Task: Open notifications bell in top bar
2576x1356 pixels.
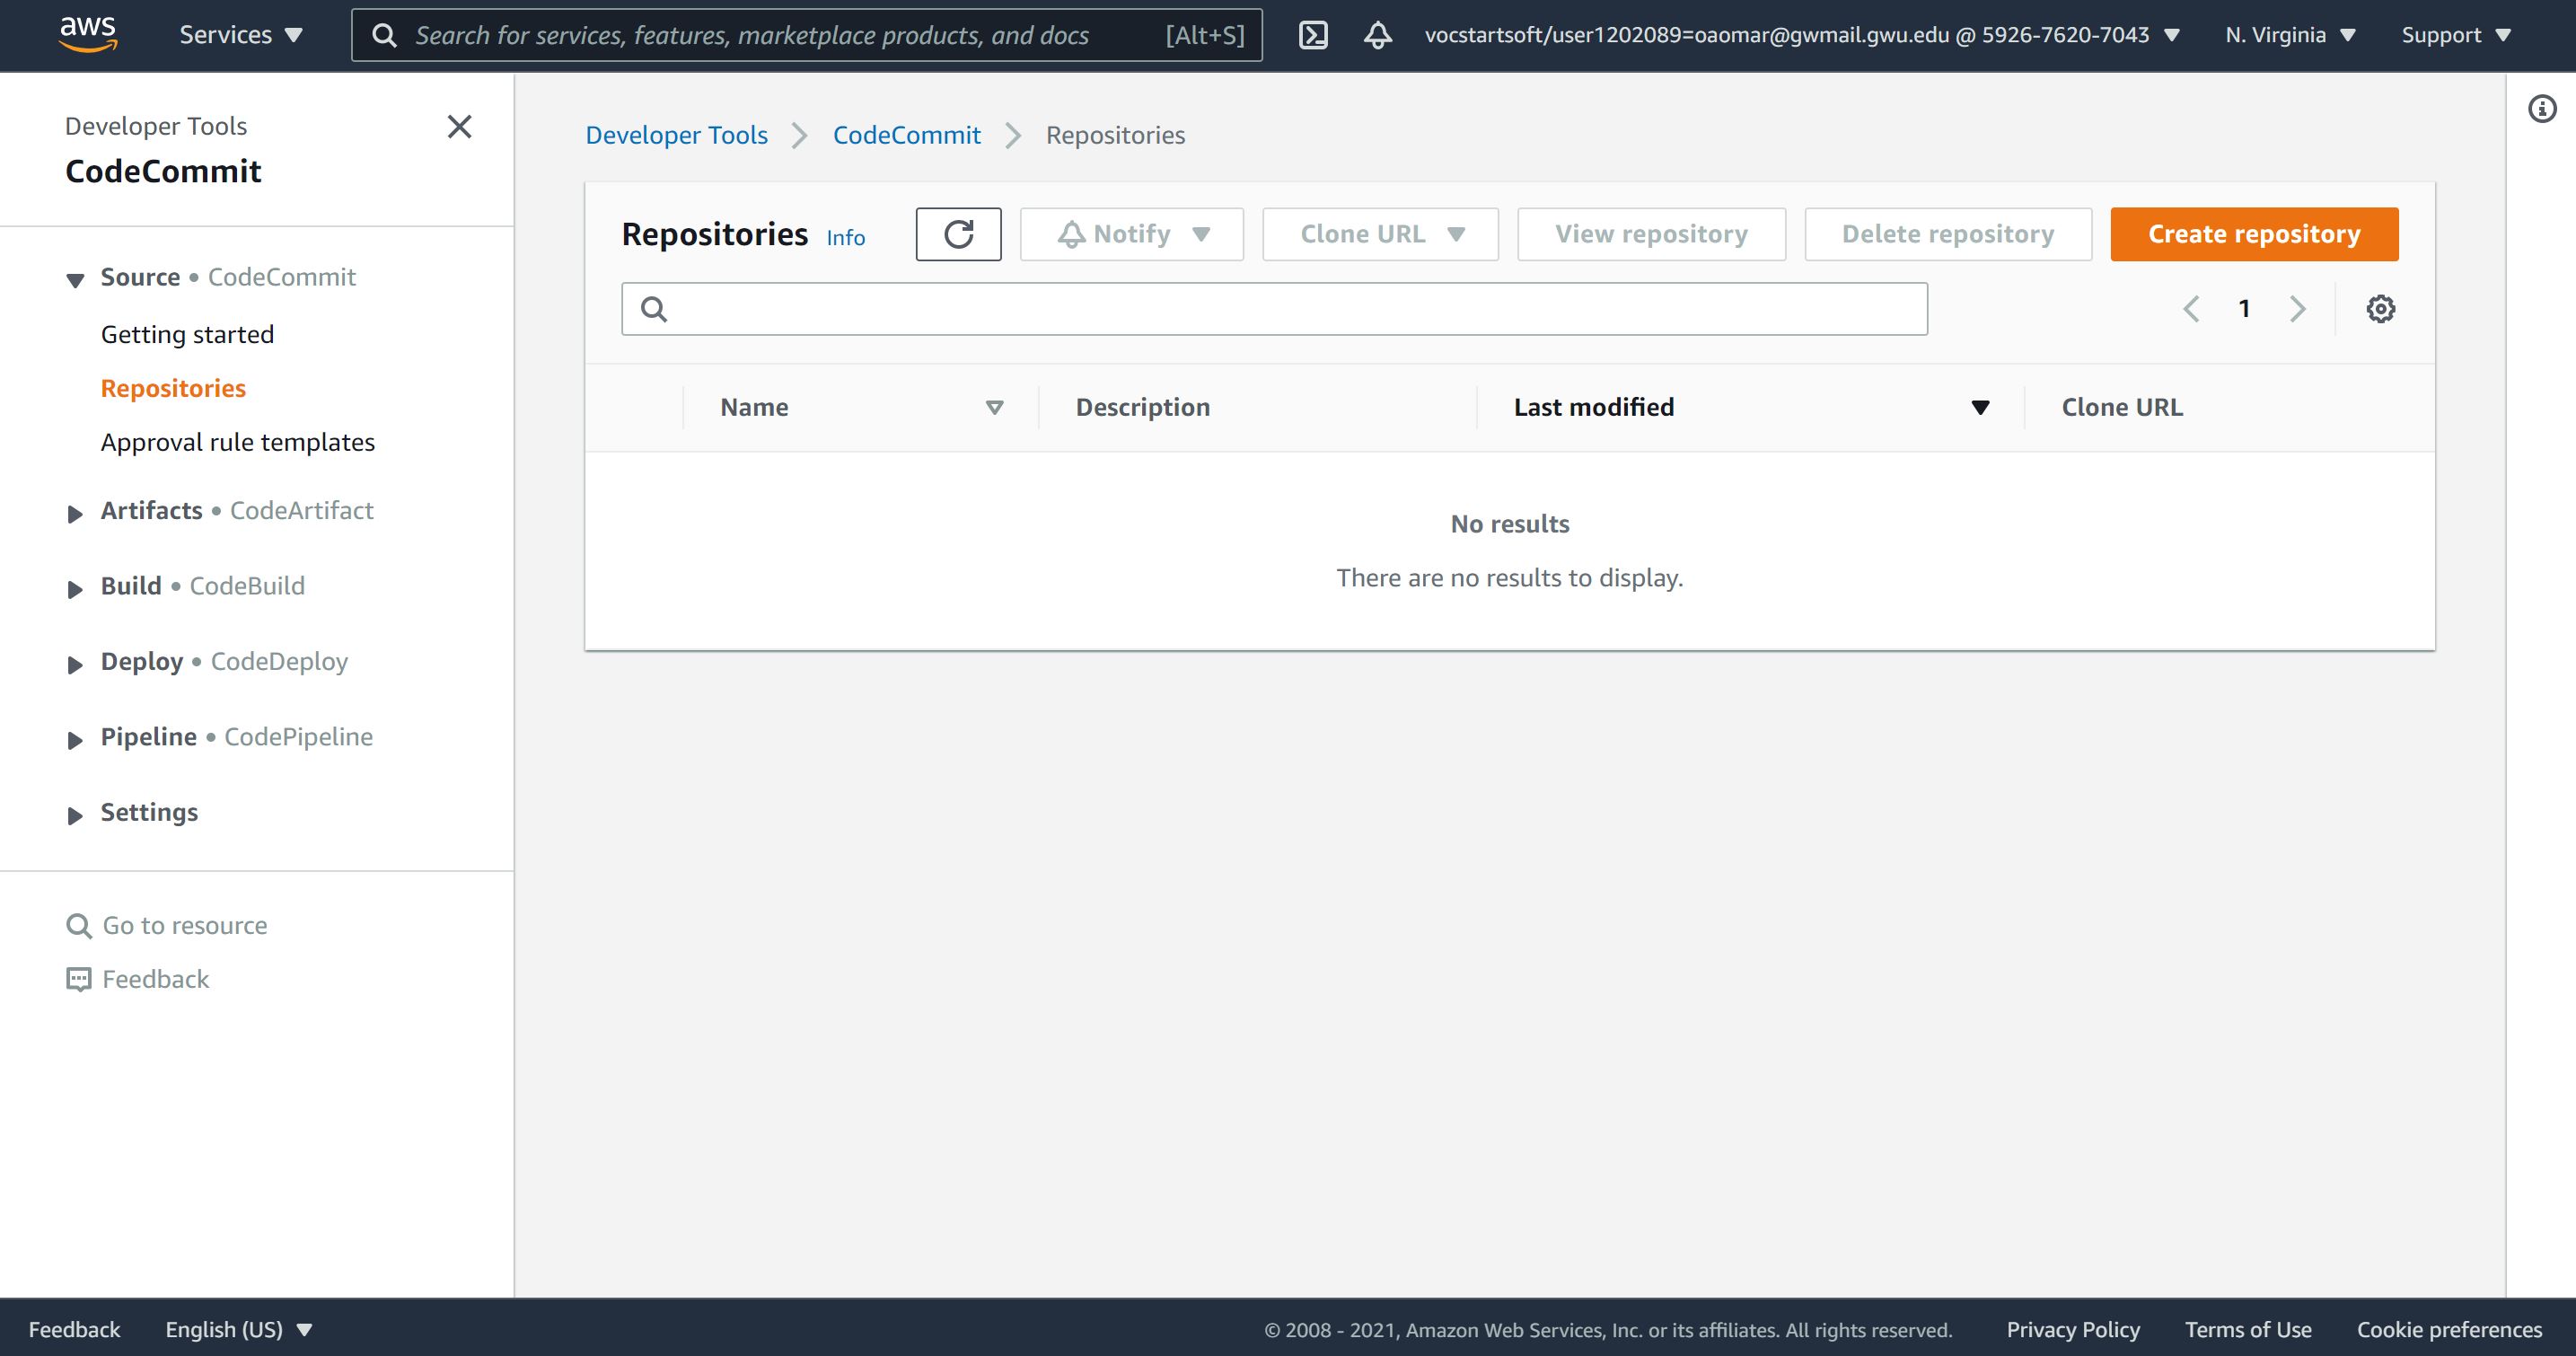Action: pyautogui.click(x=1378, y=35)
